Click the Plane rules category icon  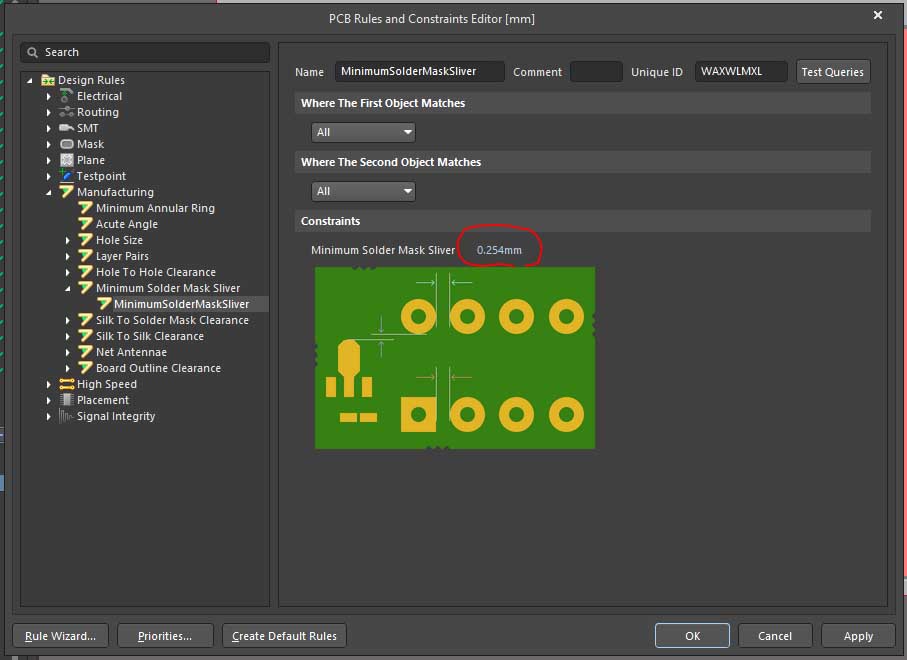(67, 160)
